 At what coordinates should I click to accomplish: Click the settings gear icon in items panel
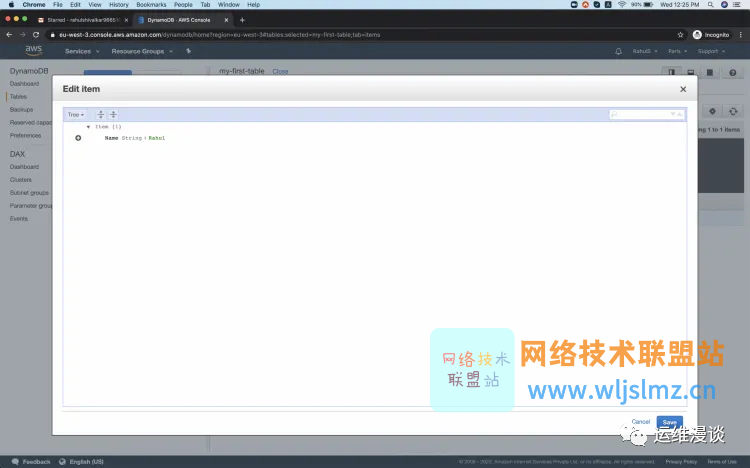tap(712, 111)
